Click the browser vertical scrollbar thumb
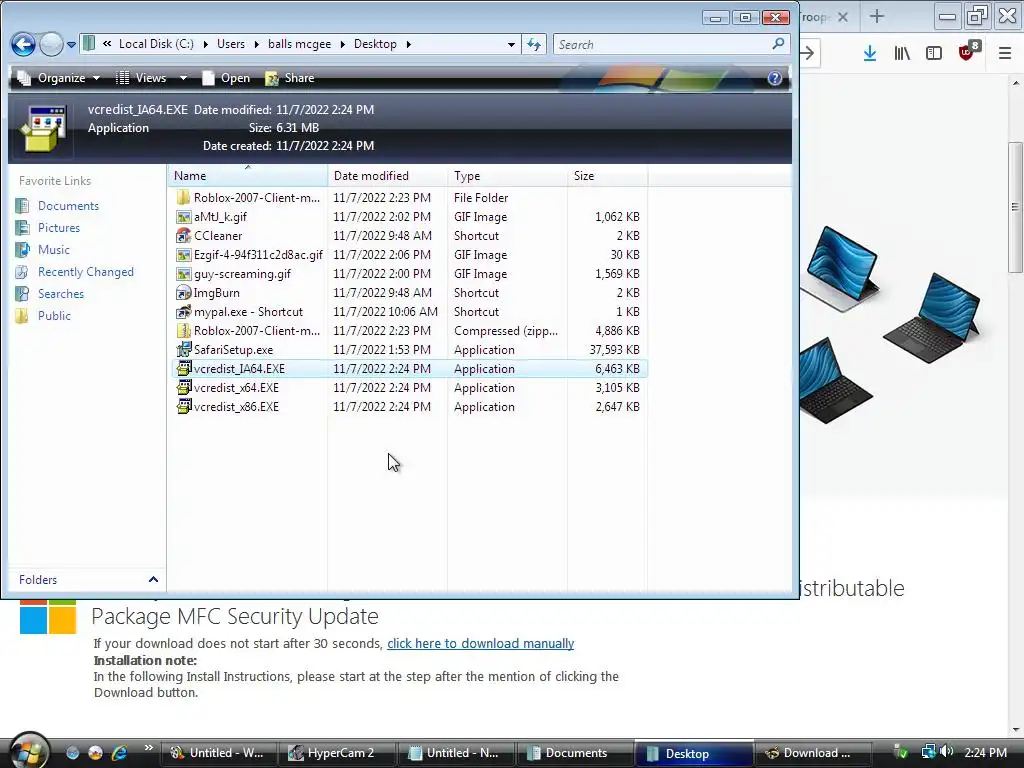The width and height of the screenshot is (1024, 768). [1014, 207]
